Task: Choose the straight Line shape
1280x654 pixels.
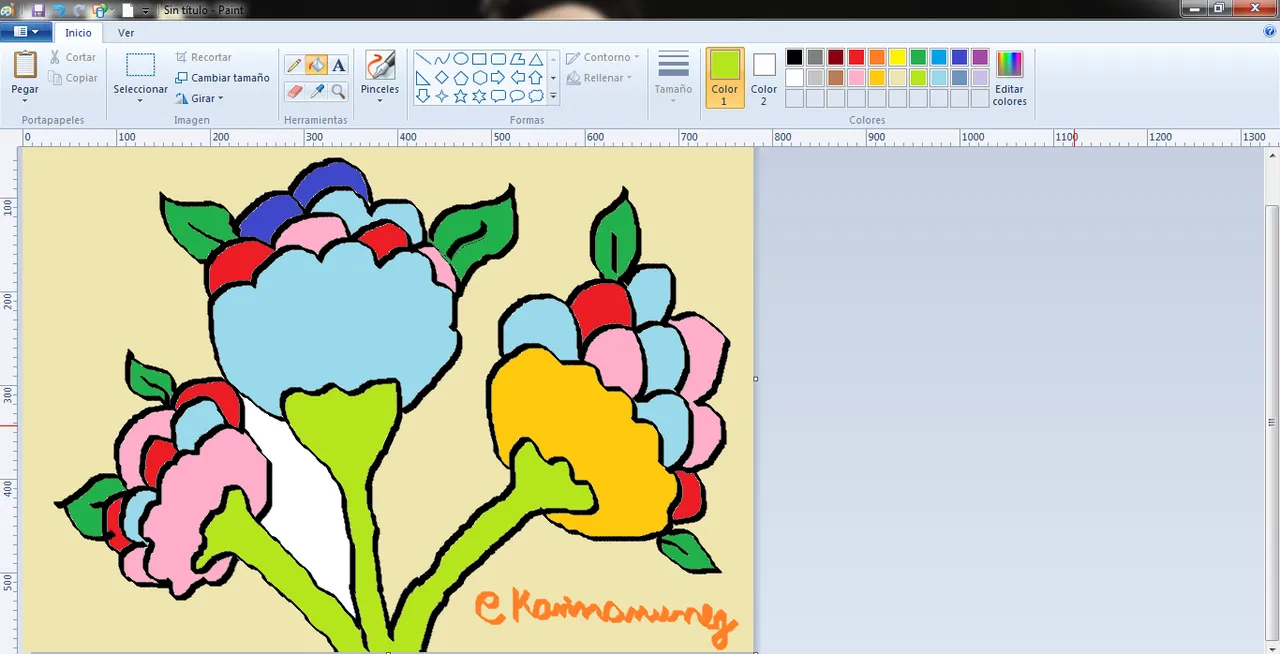Action: click(423, 59)
